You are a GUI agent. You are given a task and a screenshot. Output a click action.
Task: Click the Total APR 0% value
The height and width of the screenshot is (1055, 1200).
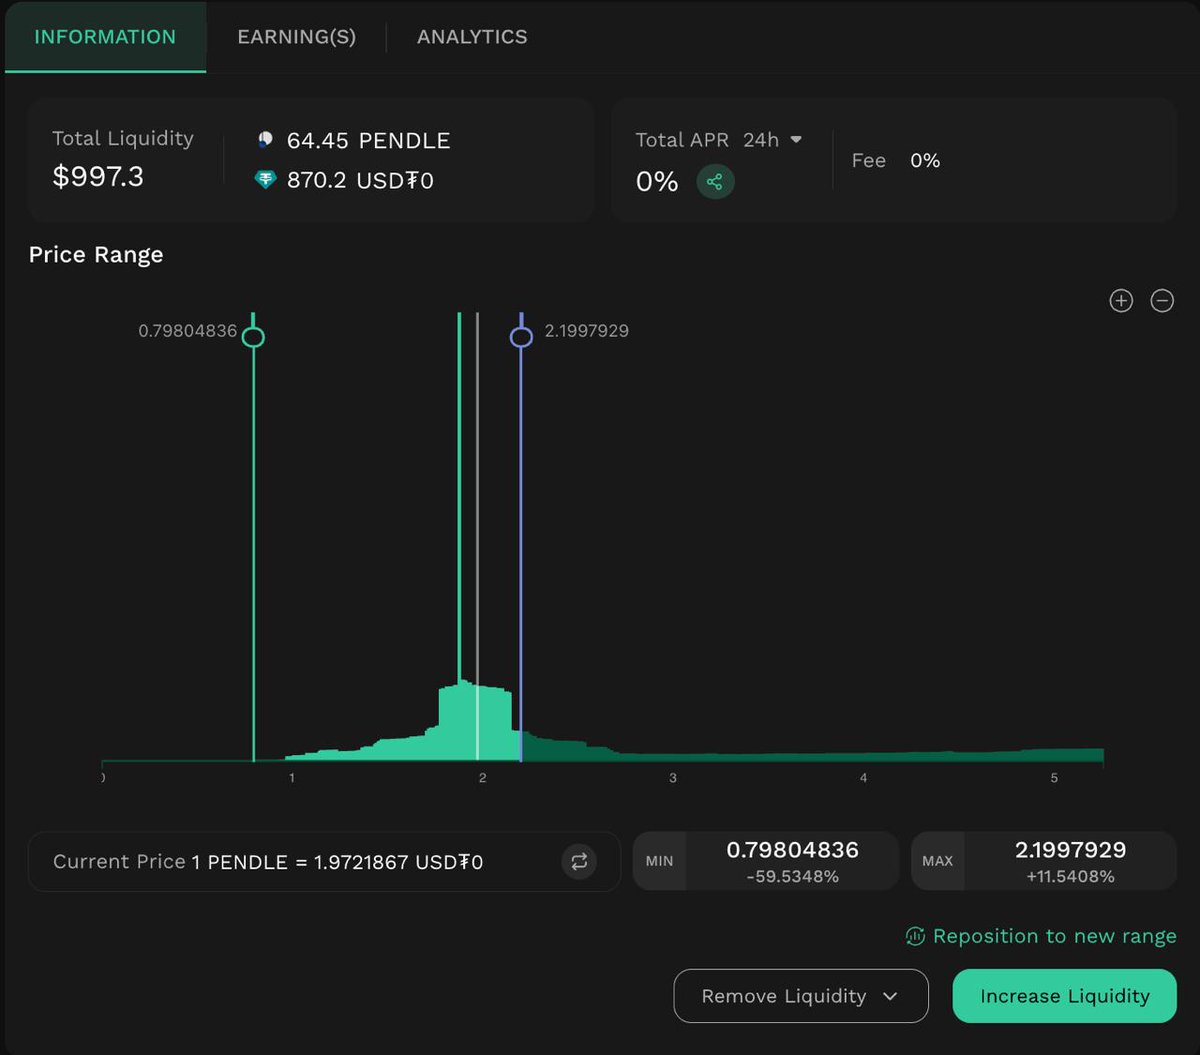point(657,182)
